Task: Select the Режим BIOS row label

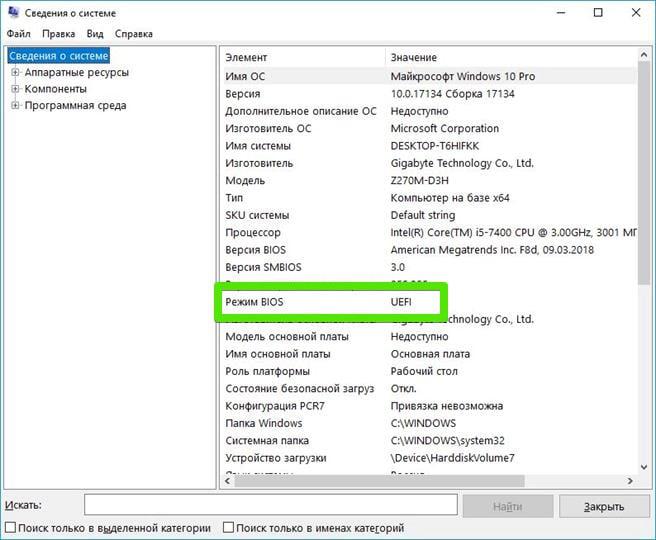Action: click(x=254, y=302)
